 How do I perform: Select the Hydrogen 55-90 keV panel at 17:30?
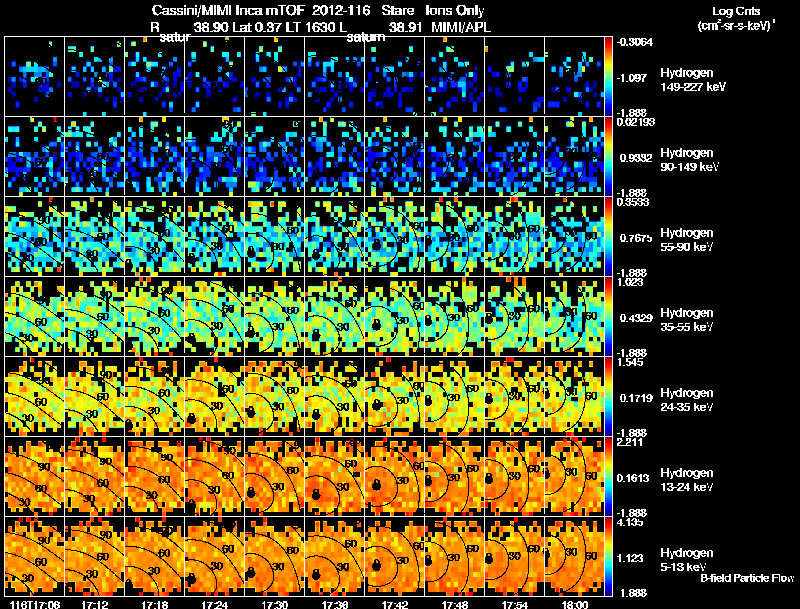pos(274,236)
